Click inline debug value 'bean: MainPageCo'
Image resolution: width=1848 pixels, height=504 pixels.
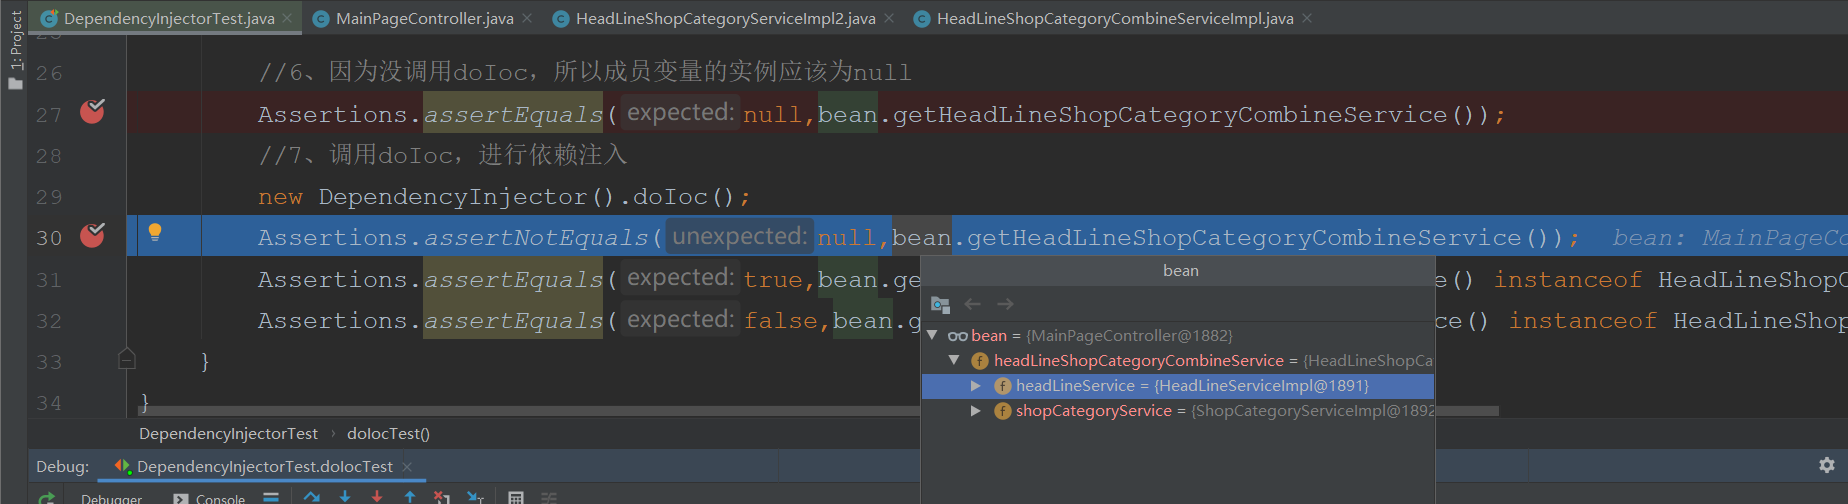pyautogui.click(x=1729, y=238)
